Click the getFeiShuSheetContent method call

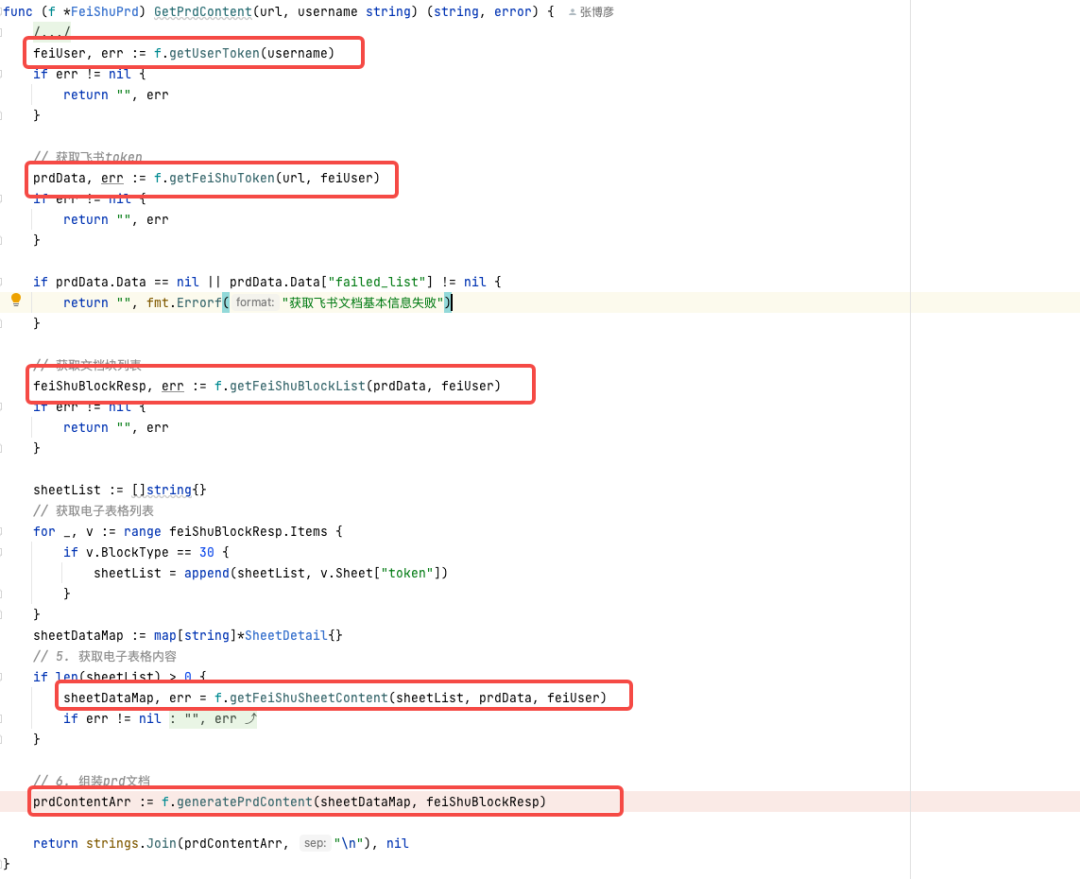coord(309,698)
